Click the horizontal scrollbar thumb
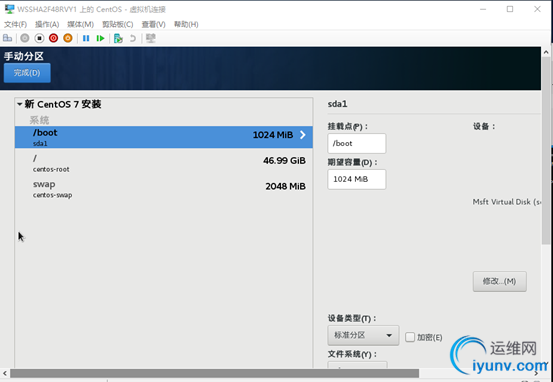 coord(214,373)
